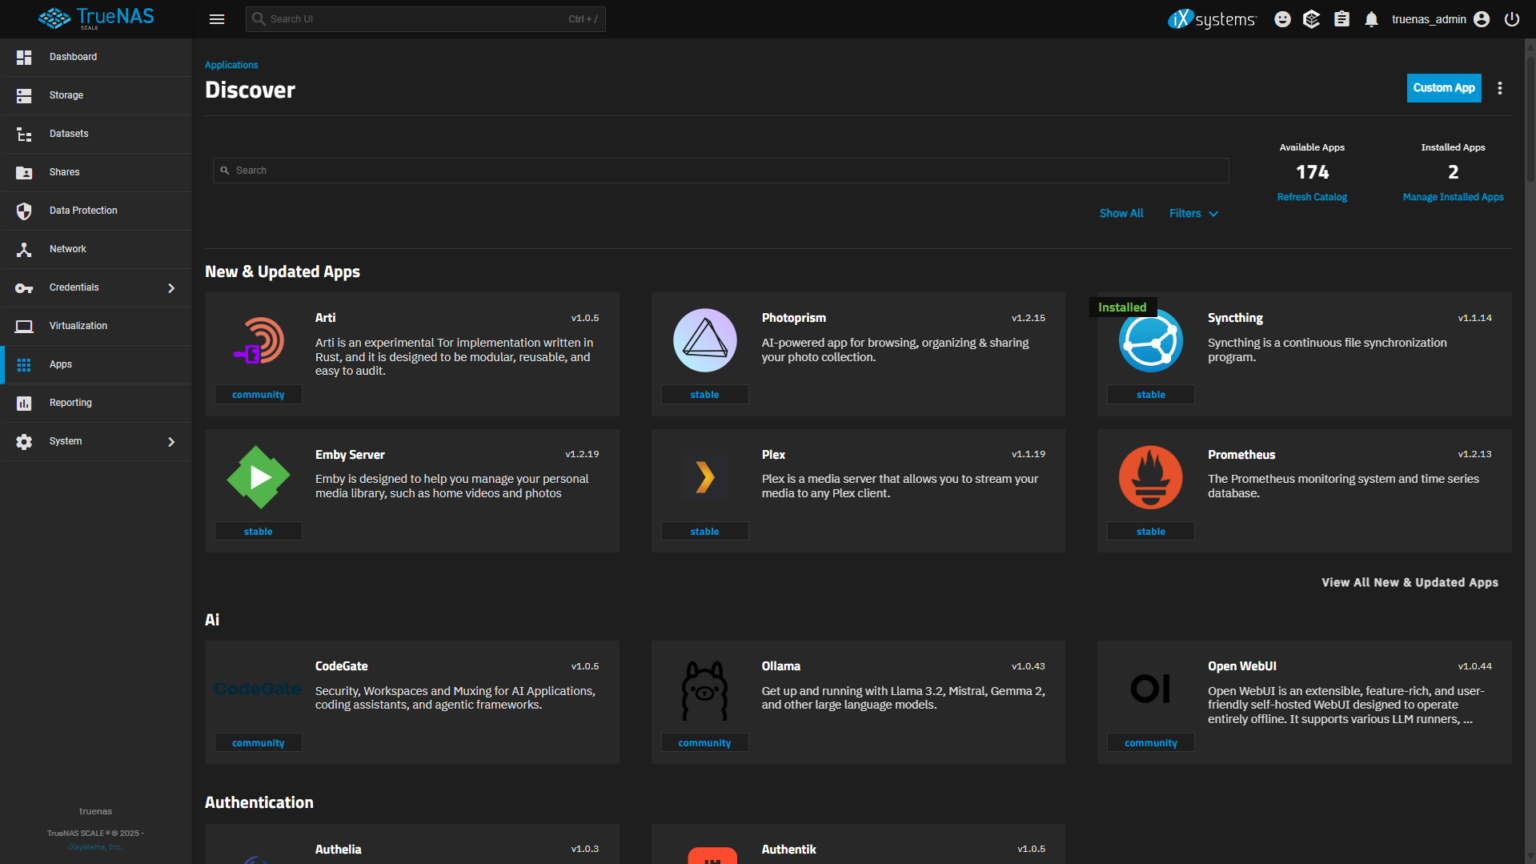
Task: Click the Refresh Catalog link
Action: coord(1311,197)
